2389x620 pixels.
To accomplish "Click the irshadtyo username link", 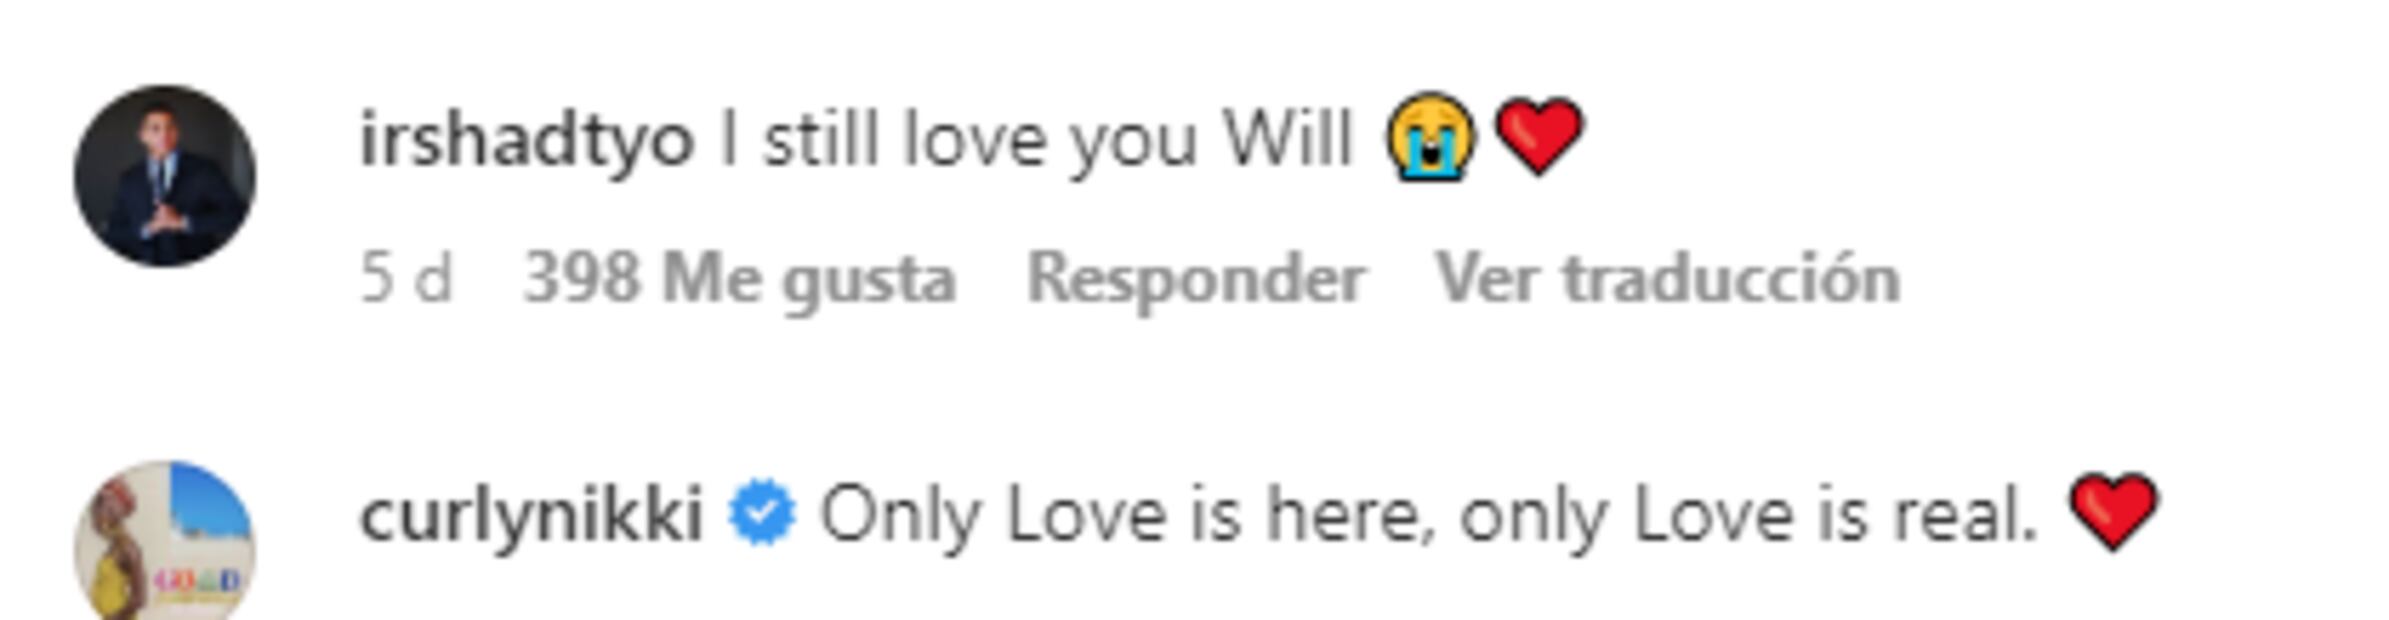I will click(x=527, y=142).
